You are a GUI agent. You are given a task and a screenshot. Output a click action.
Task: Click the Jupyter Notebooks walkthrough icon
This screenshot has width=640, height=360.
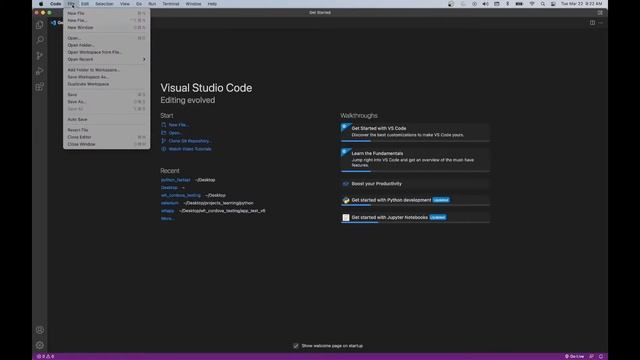[x=346, y=218]
